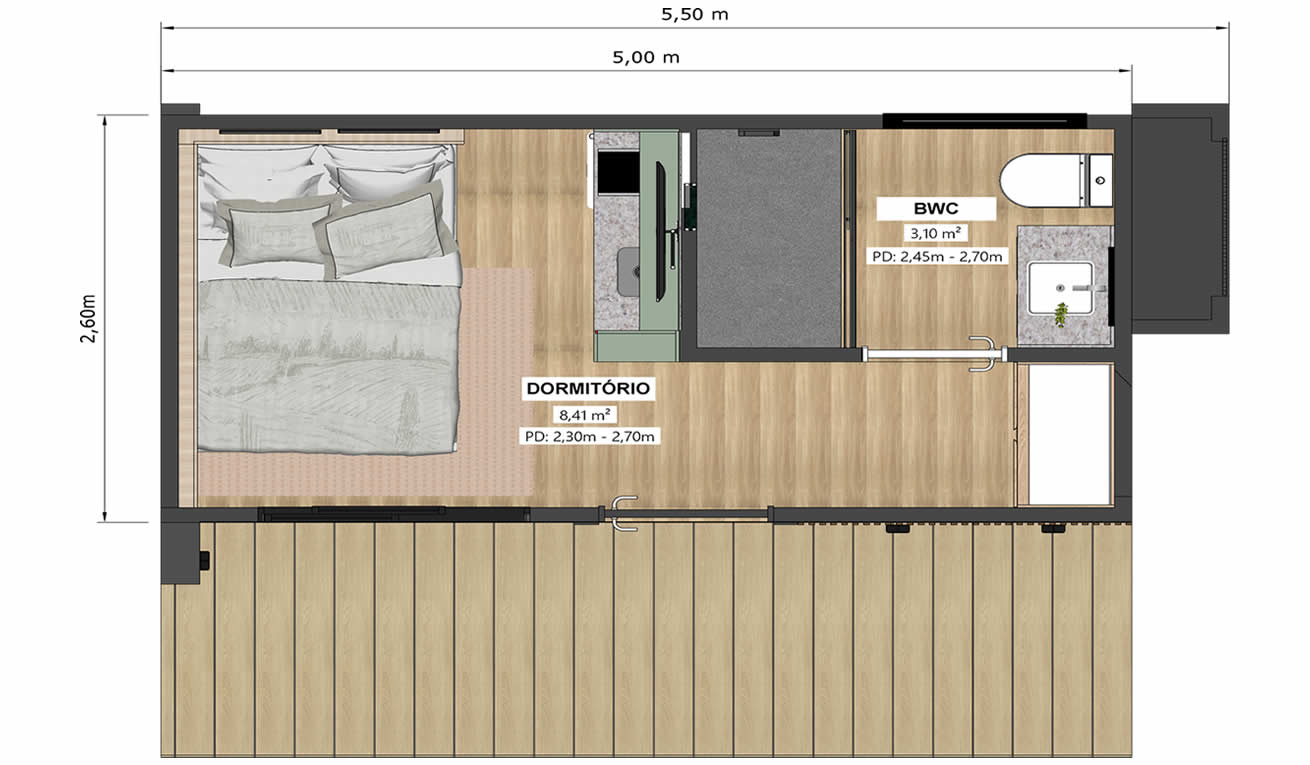Click the 5,00 m dimension text
Image resolution: width=1310 pixels, height=765 pixels.
pyautogui.click(x=645, y=57)
